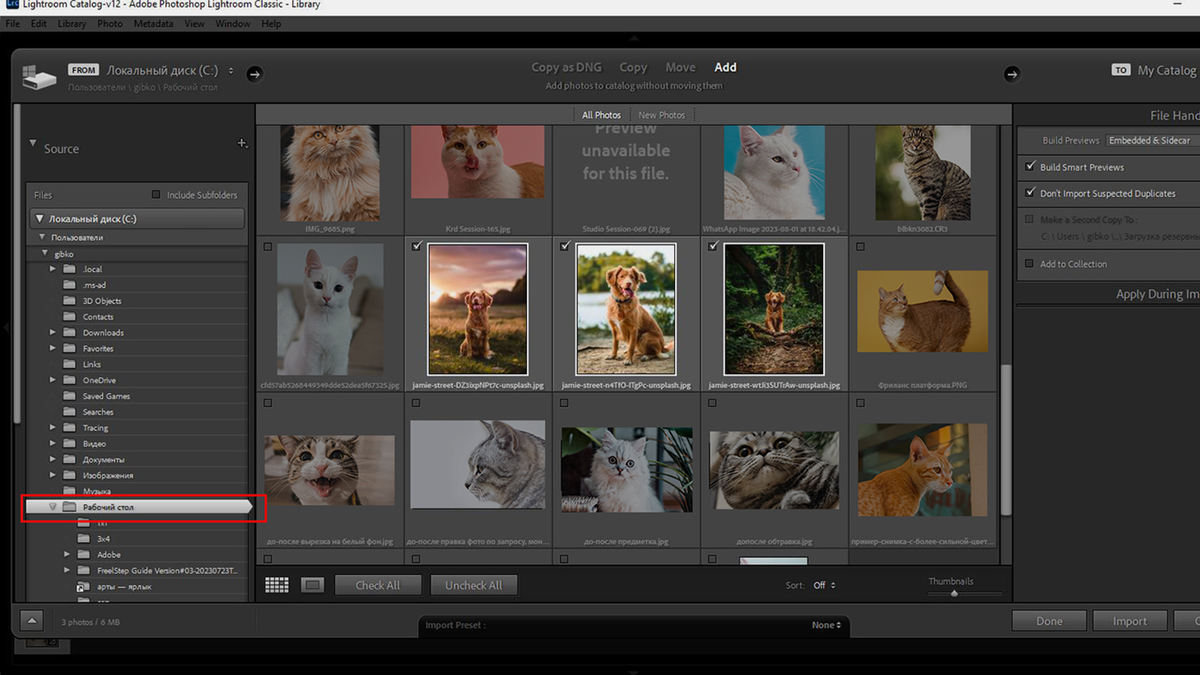Open the Library menu

[x=71, y=23]
